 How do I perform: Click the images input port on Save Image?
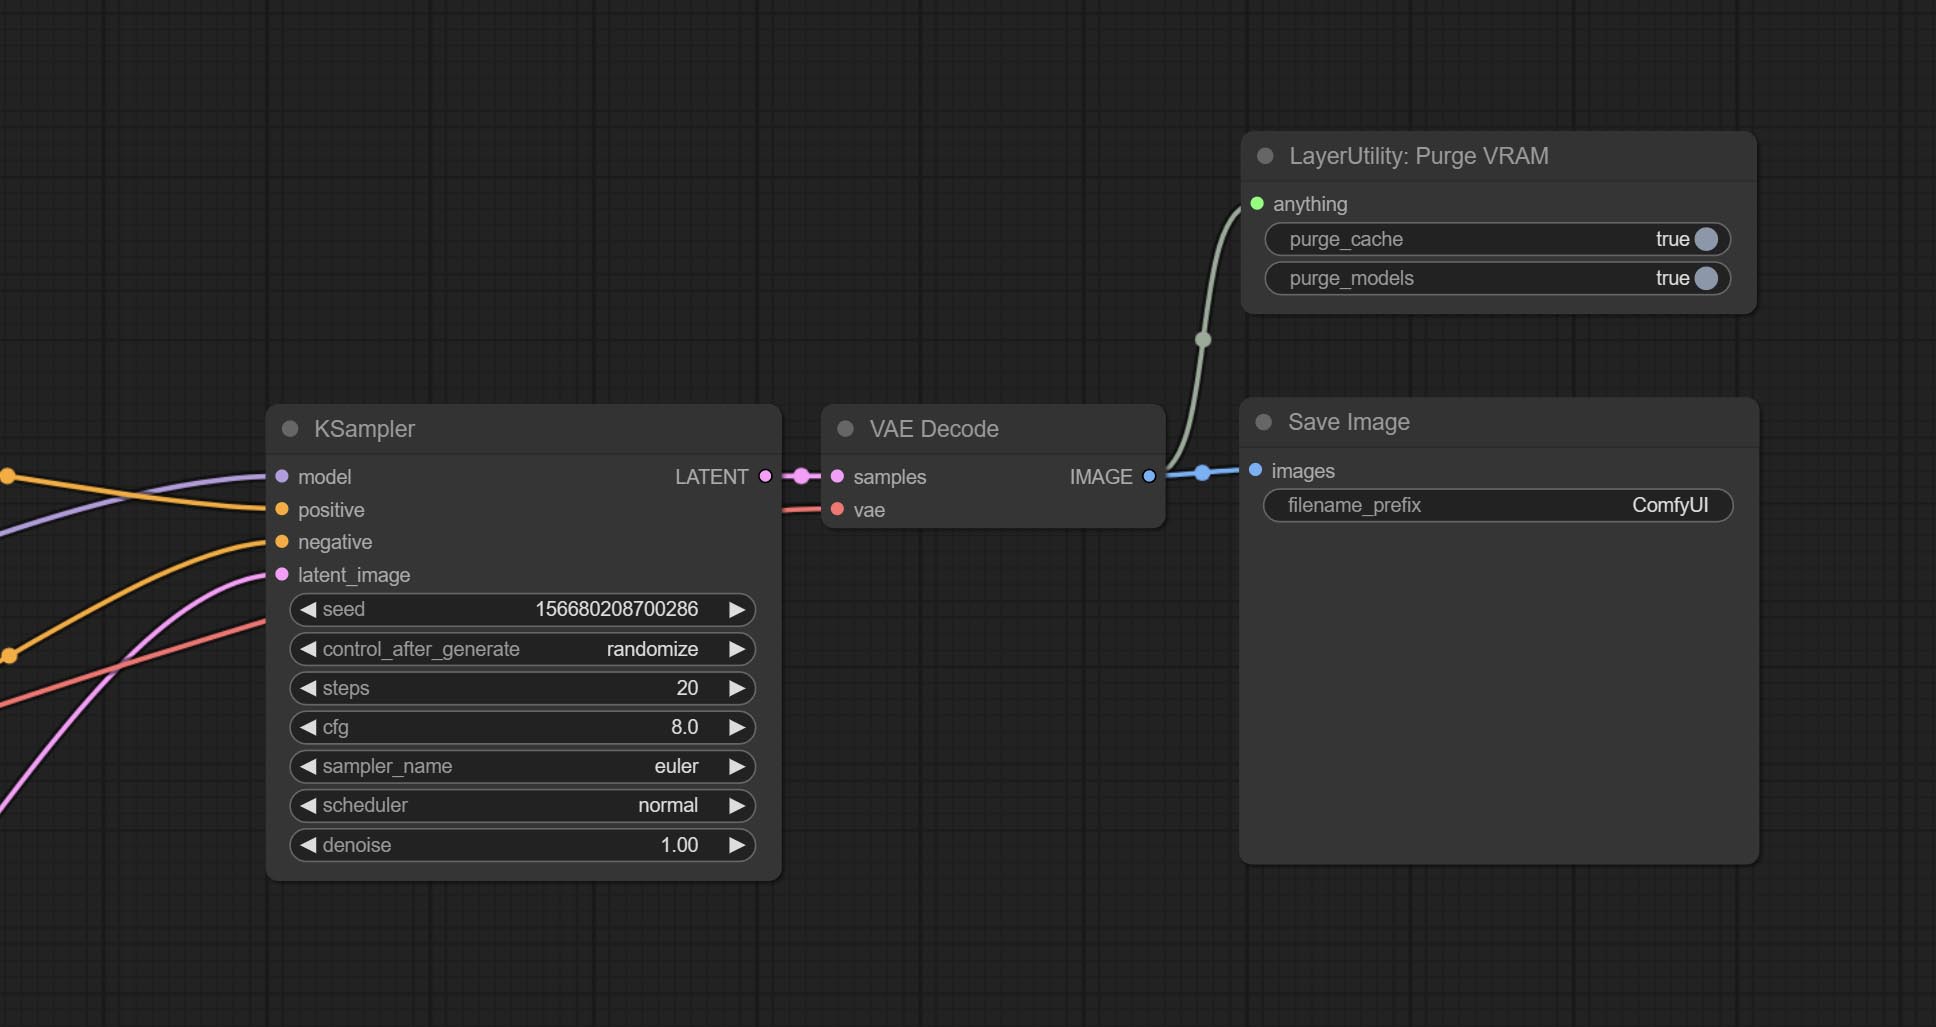pyautogui.click(x=1256, y=470)
